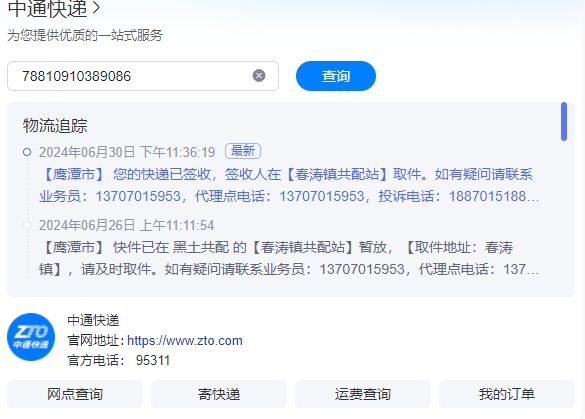Screen dimensions: 585x419
Task: Clear the tracking number with the X icon
Action: [259, 76]
